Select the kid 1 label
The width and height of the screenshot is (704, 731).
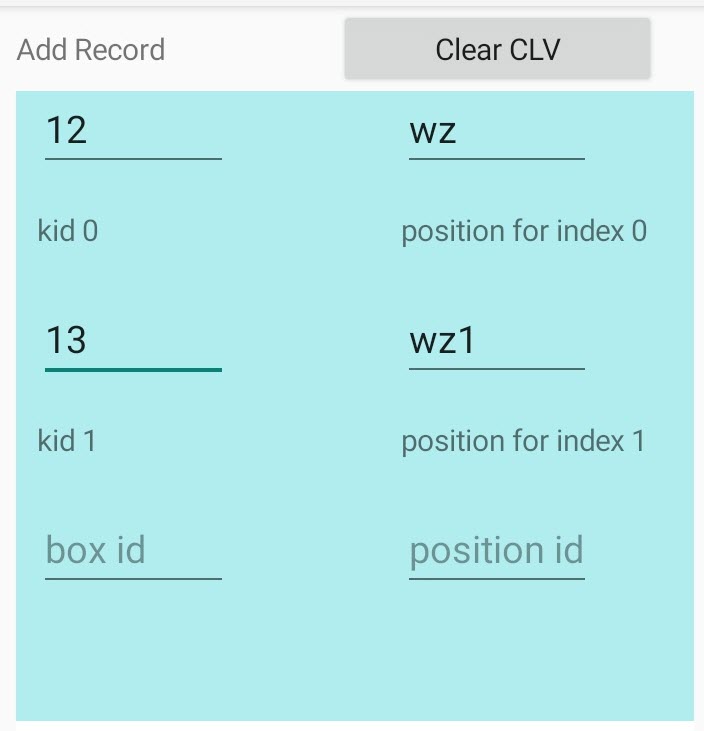click(67, 441)
